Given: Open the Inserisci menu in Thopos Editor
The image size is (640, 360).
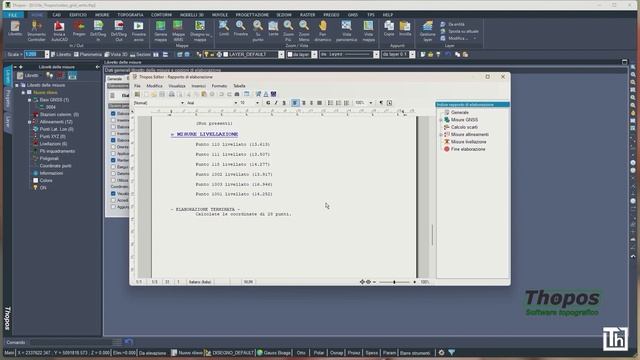Looking at the screenshot, I should tap(199, 86).
